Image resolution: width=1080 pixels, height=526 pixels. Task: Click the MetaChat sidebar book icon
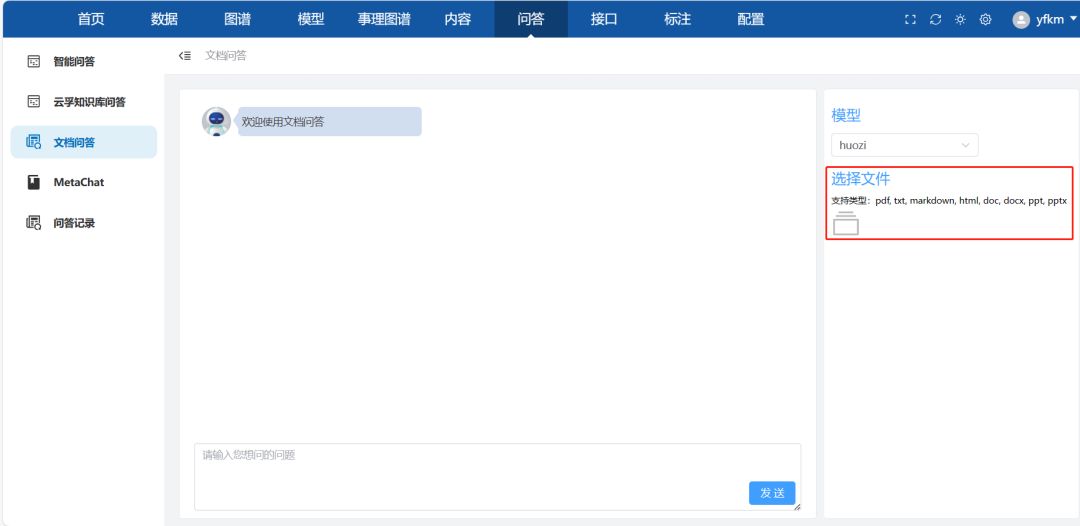(33, 182)
